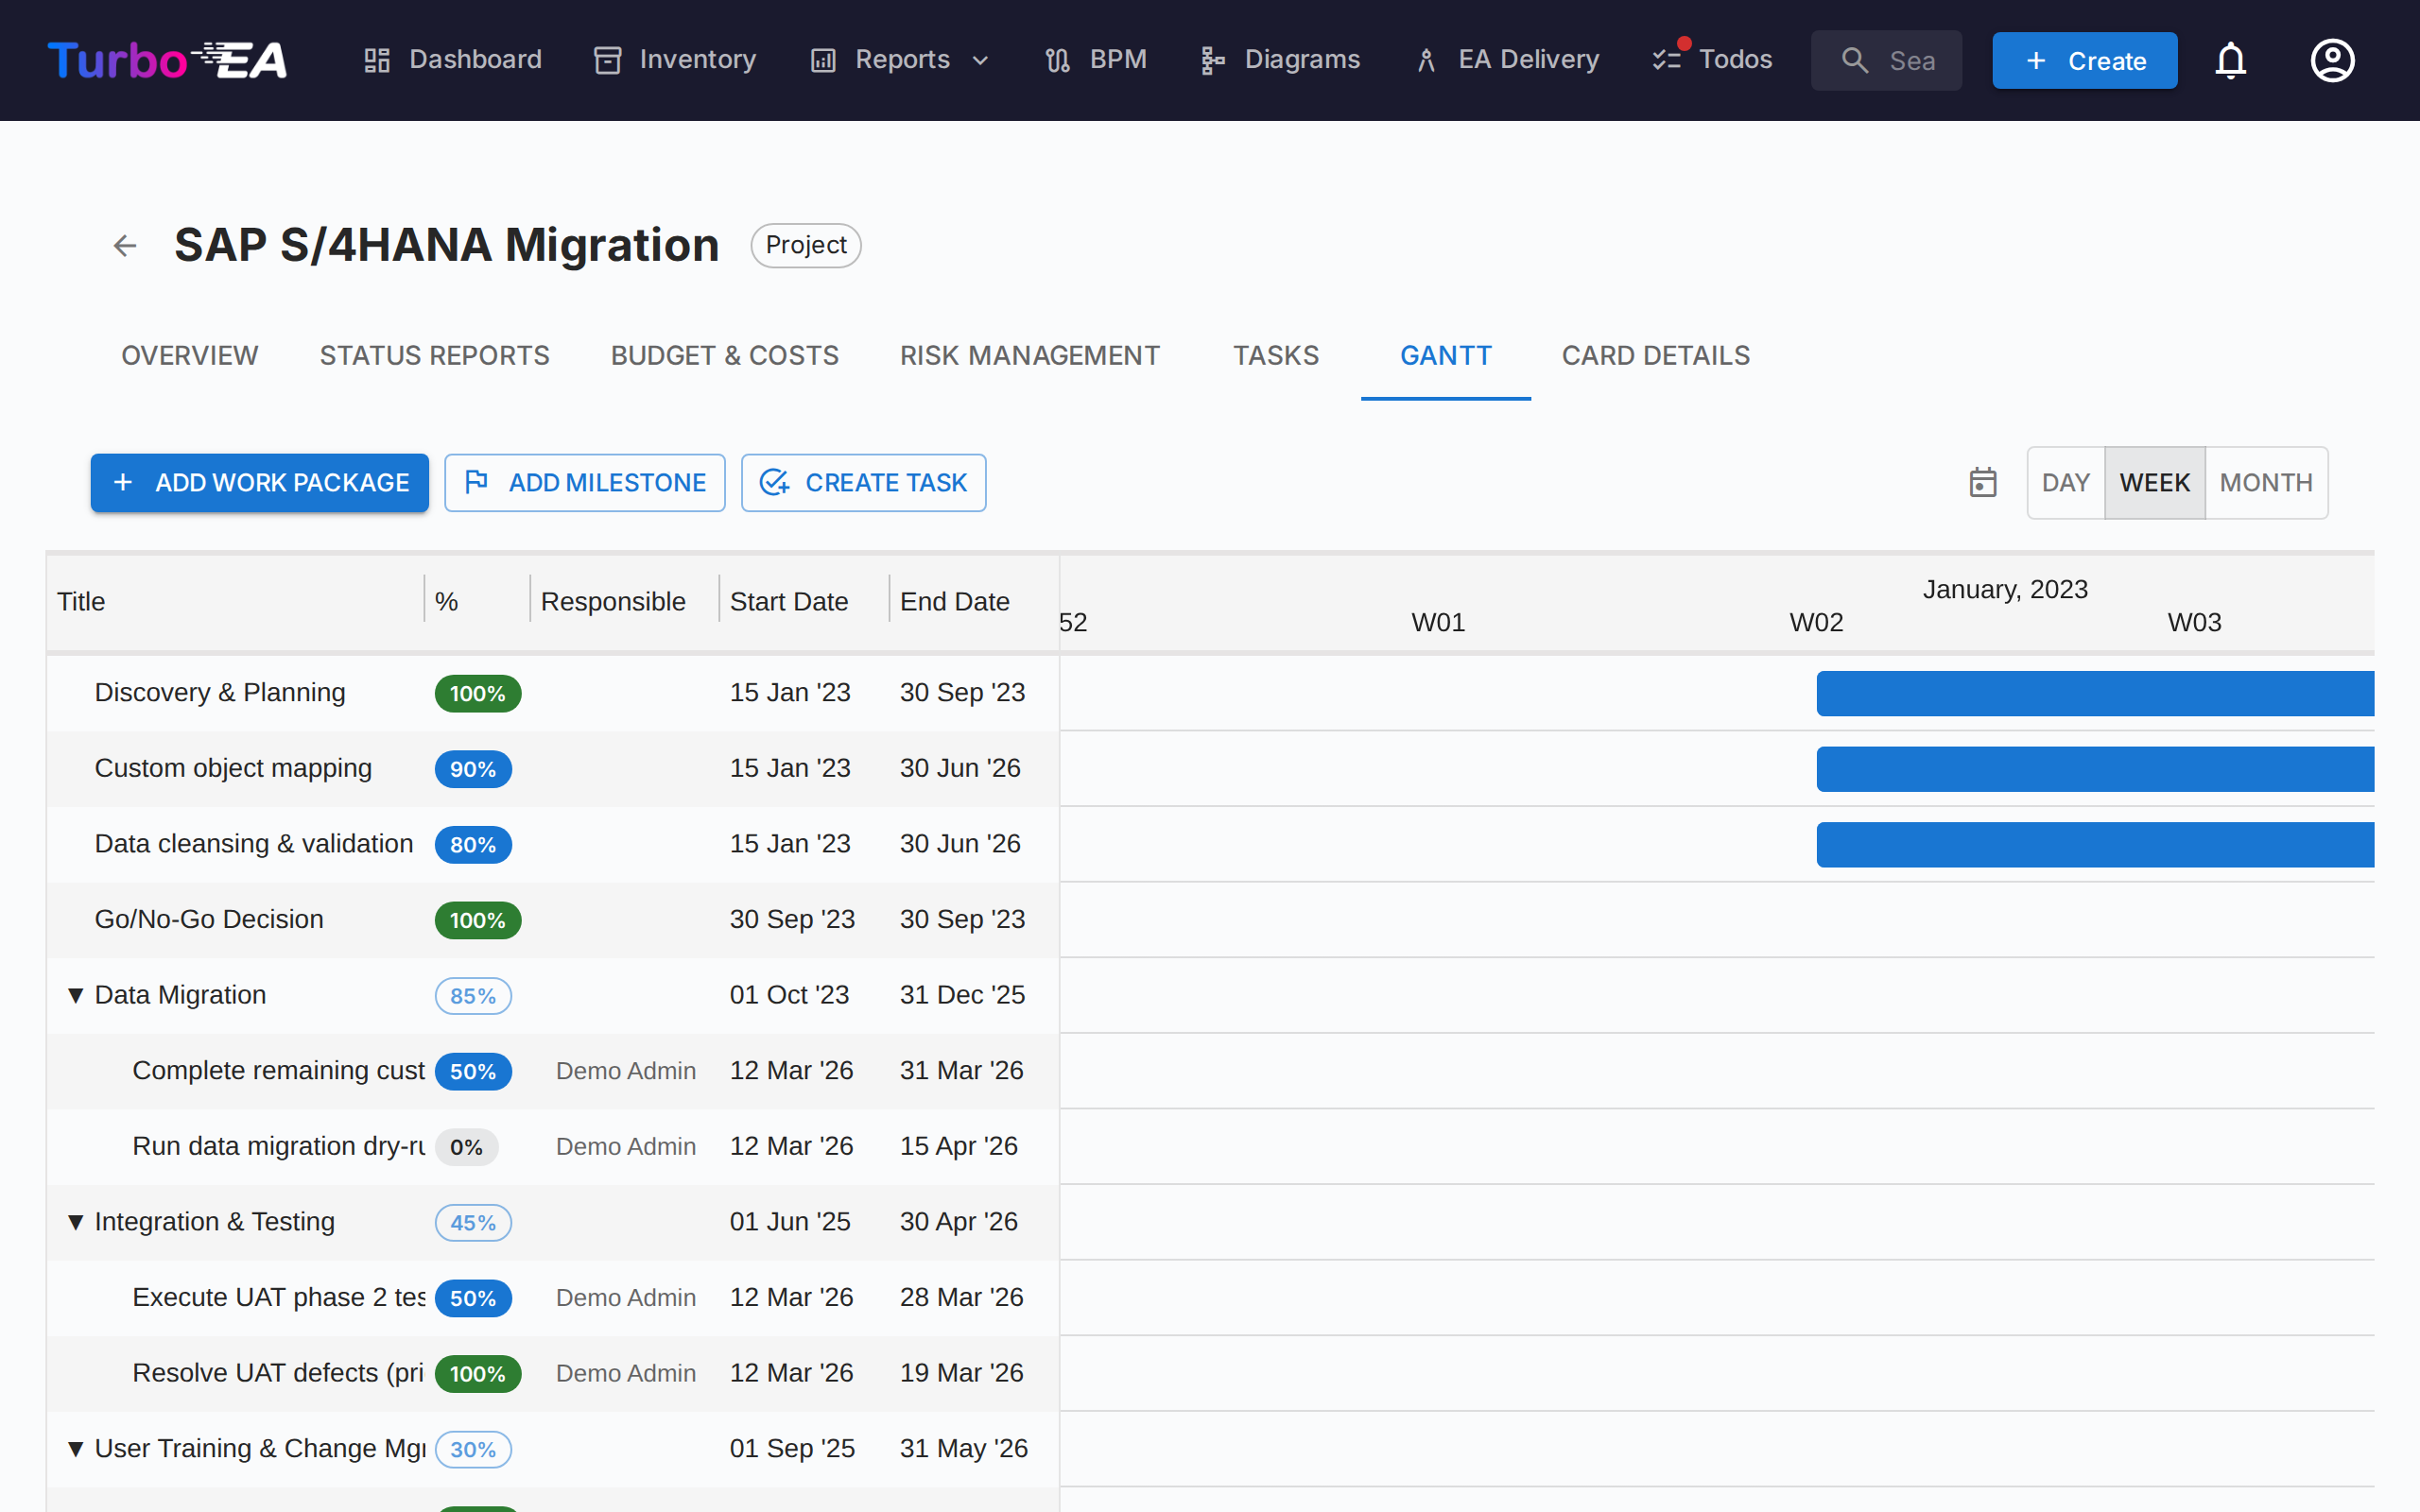Click the TurboEA logo
The width and height of the screenshot is (2420, 1512).
pyautogui.click(x=167, y=61)
